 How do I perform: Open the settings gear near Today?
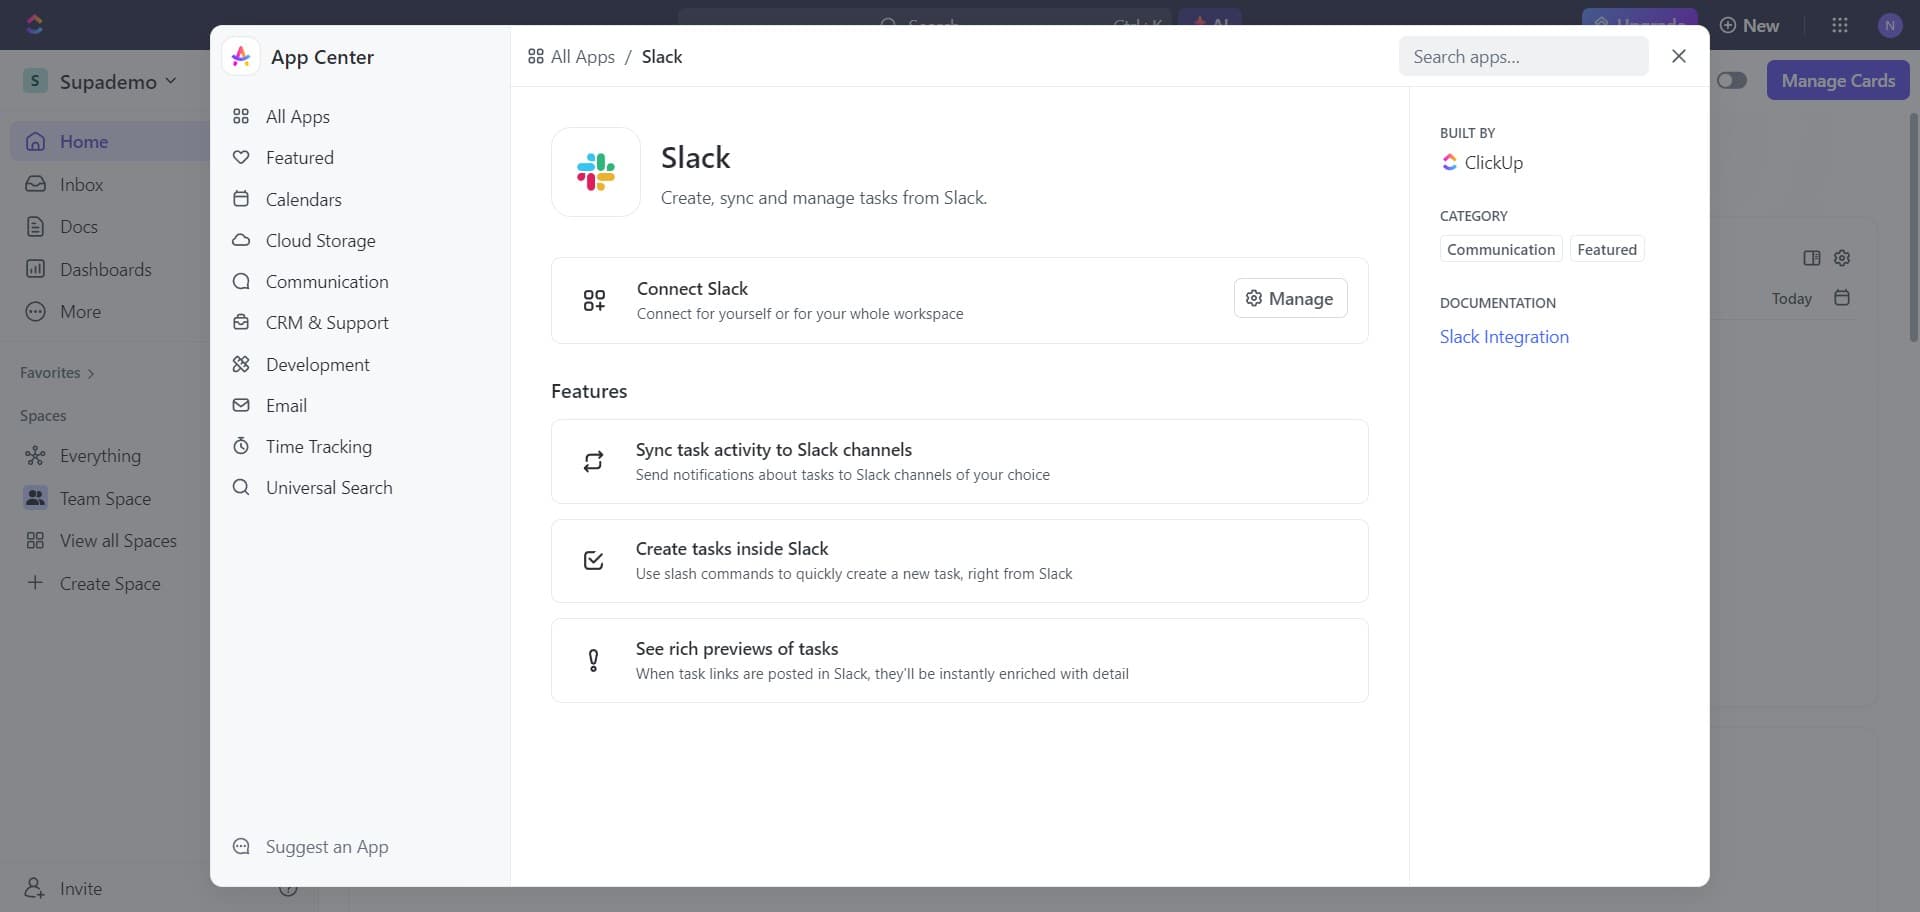[x=1843, y=258]
